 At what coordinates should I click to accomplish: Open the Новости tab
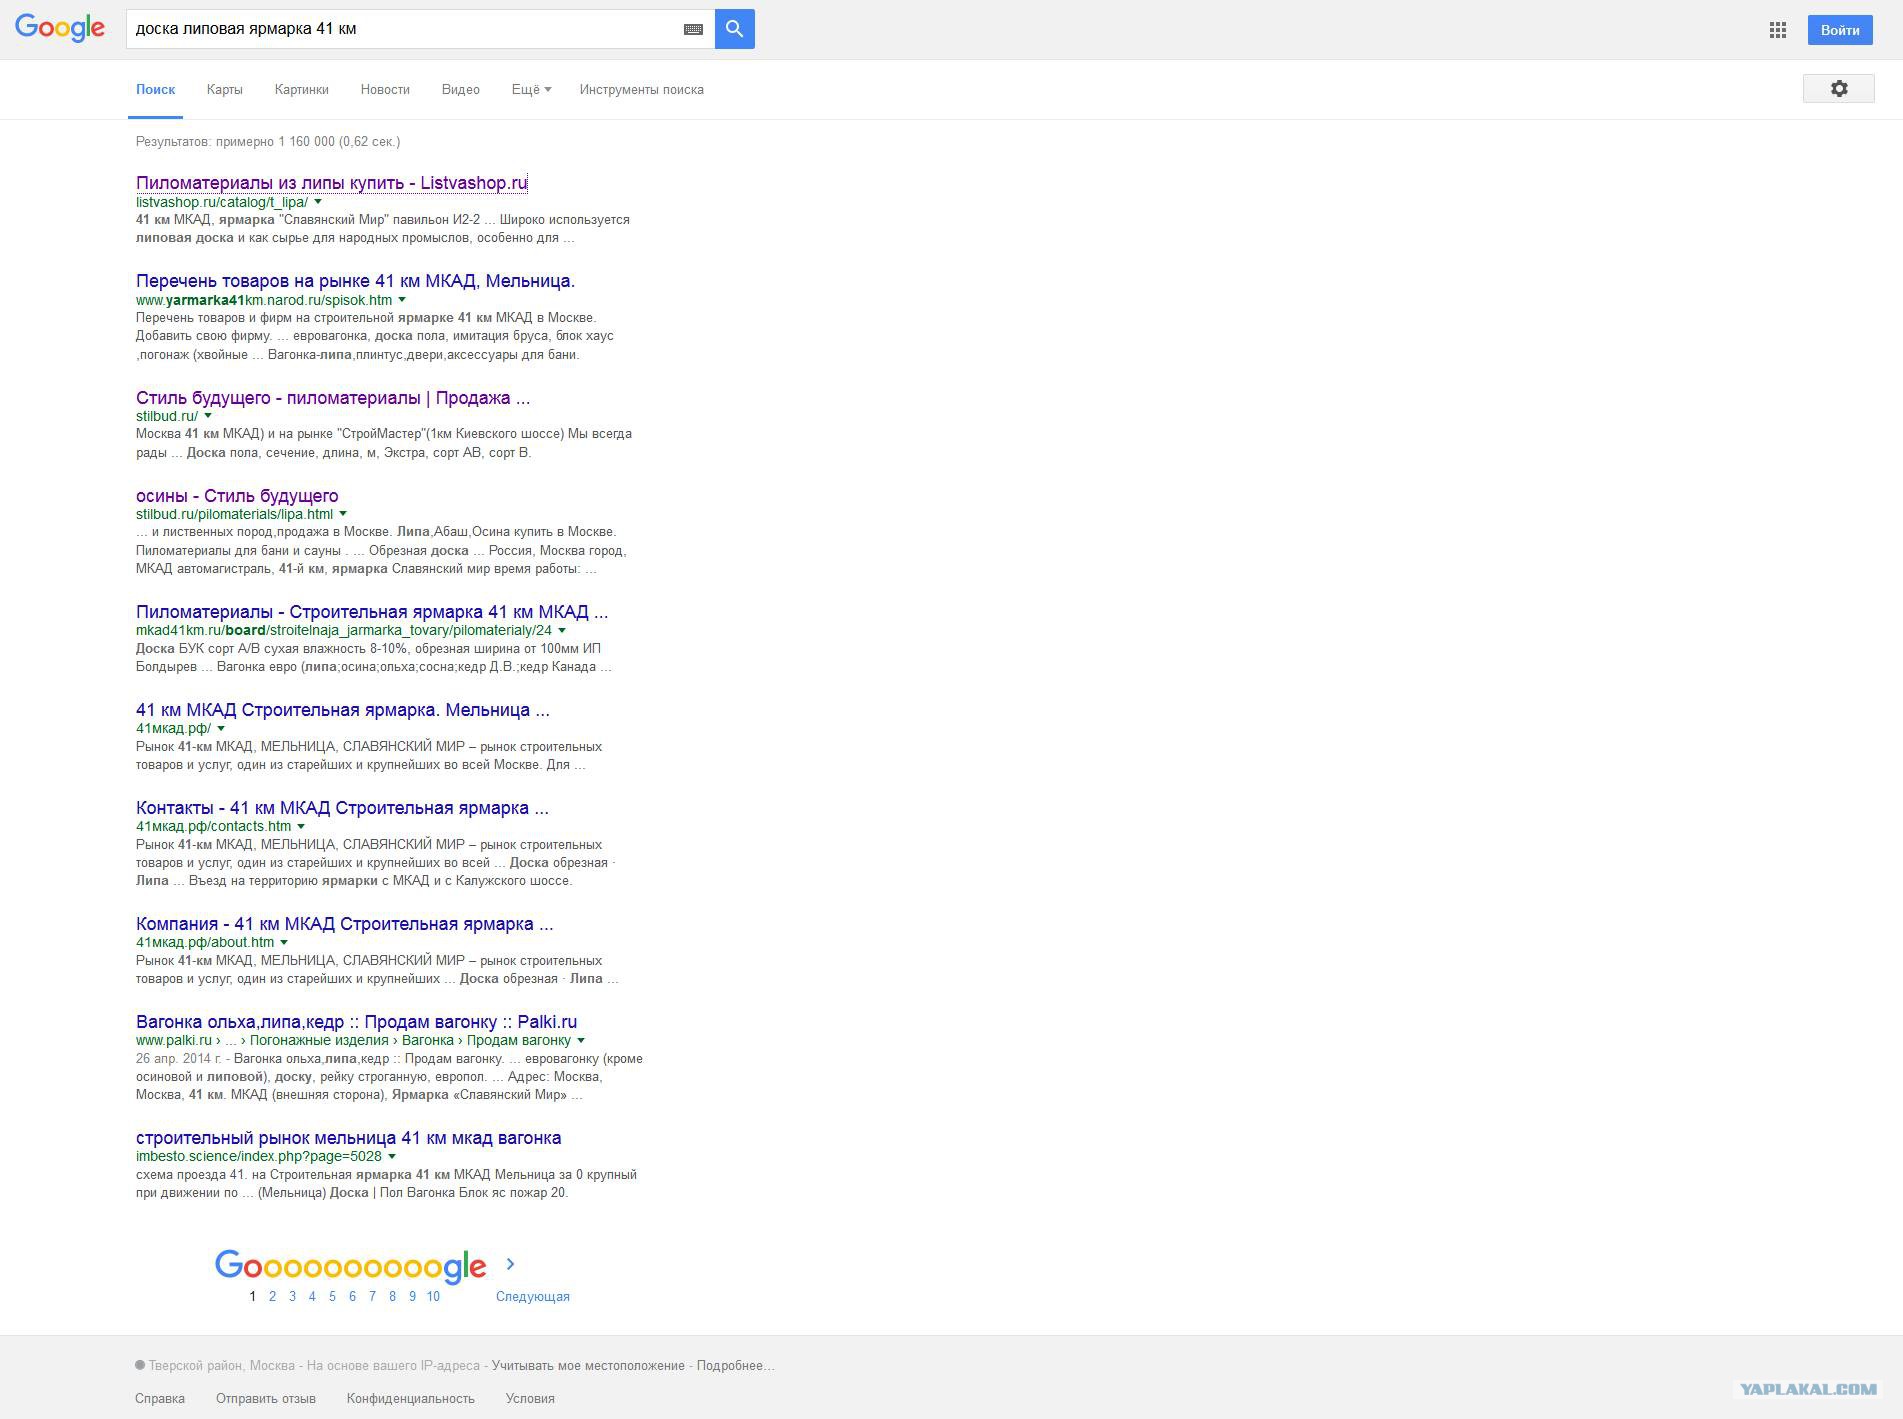click(385, 89)
